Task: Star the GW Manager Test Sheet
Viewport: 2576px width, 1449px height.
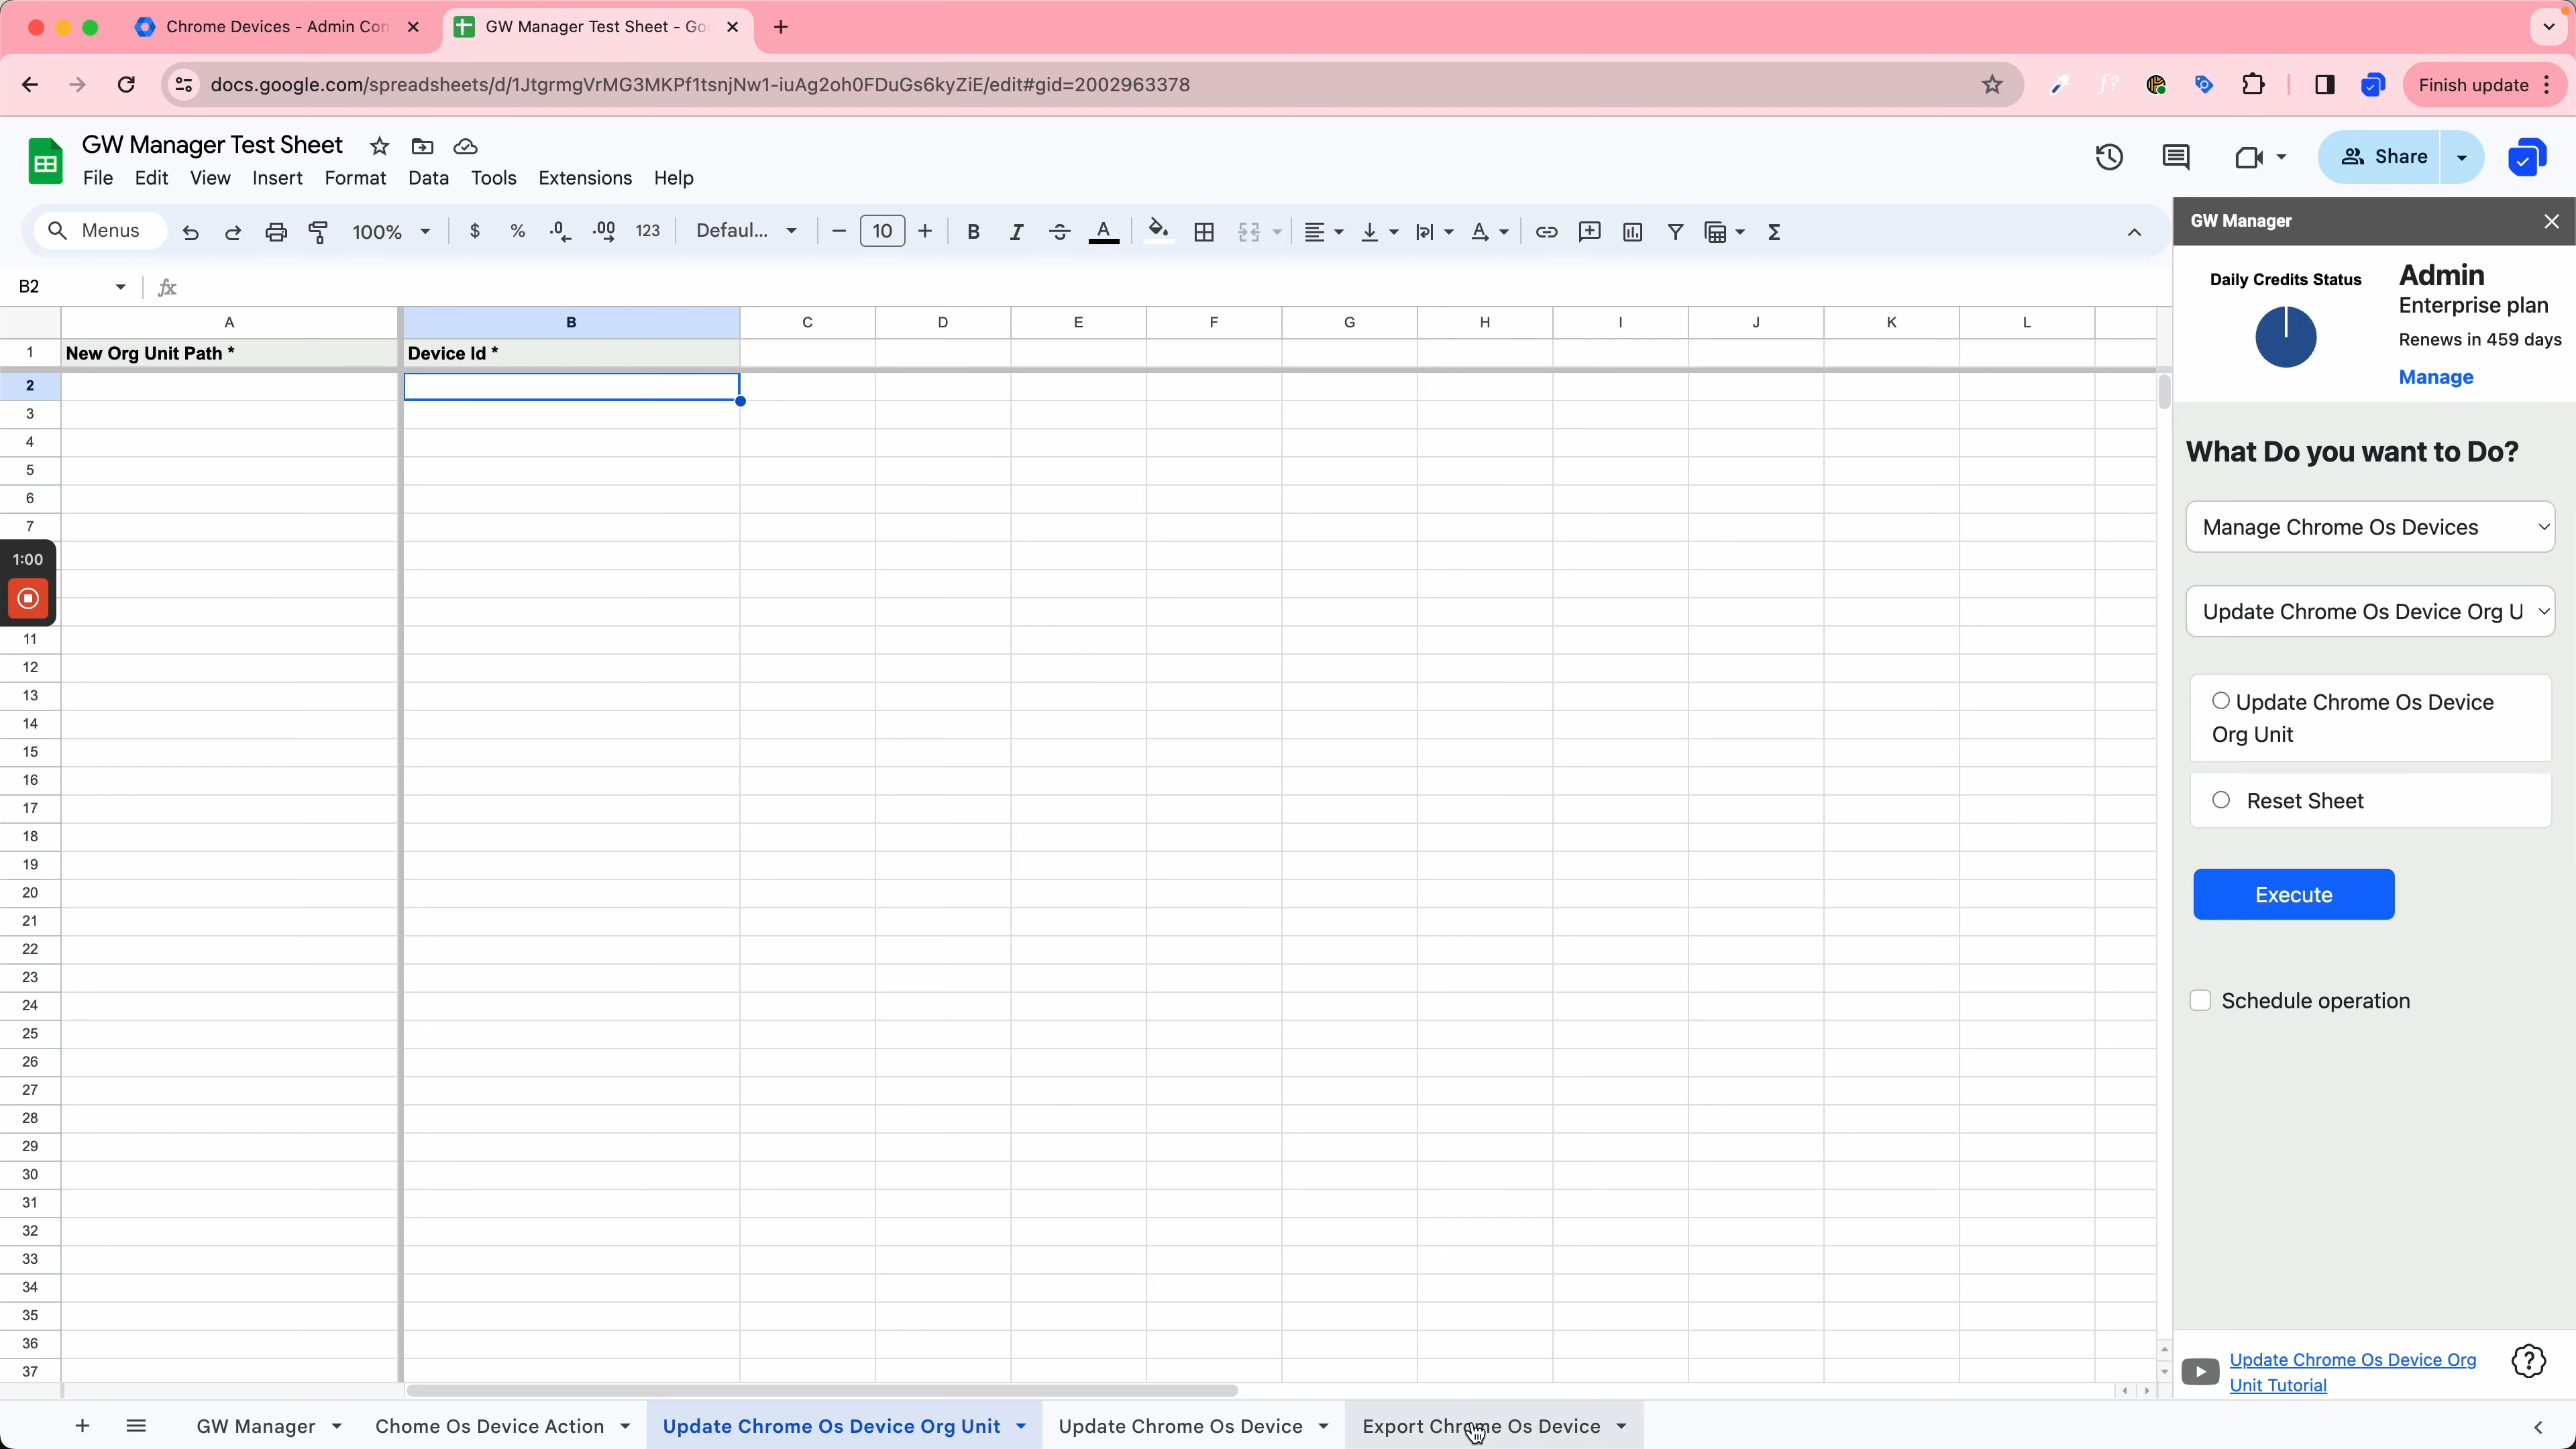Action: [x=379, y=147]
